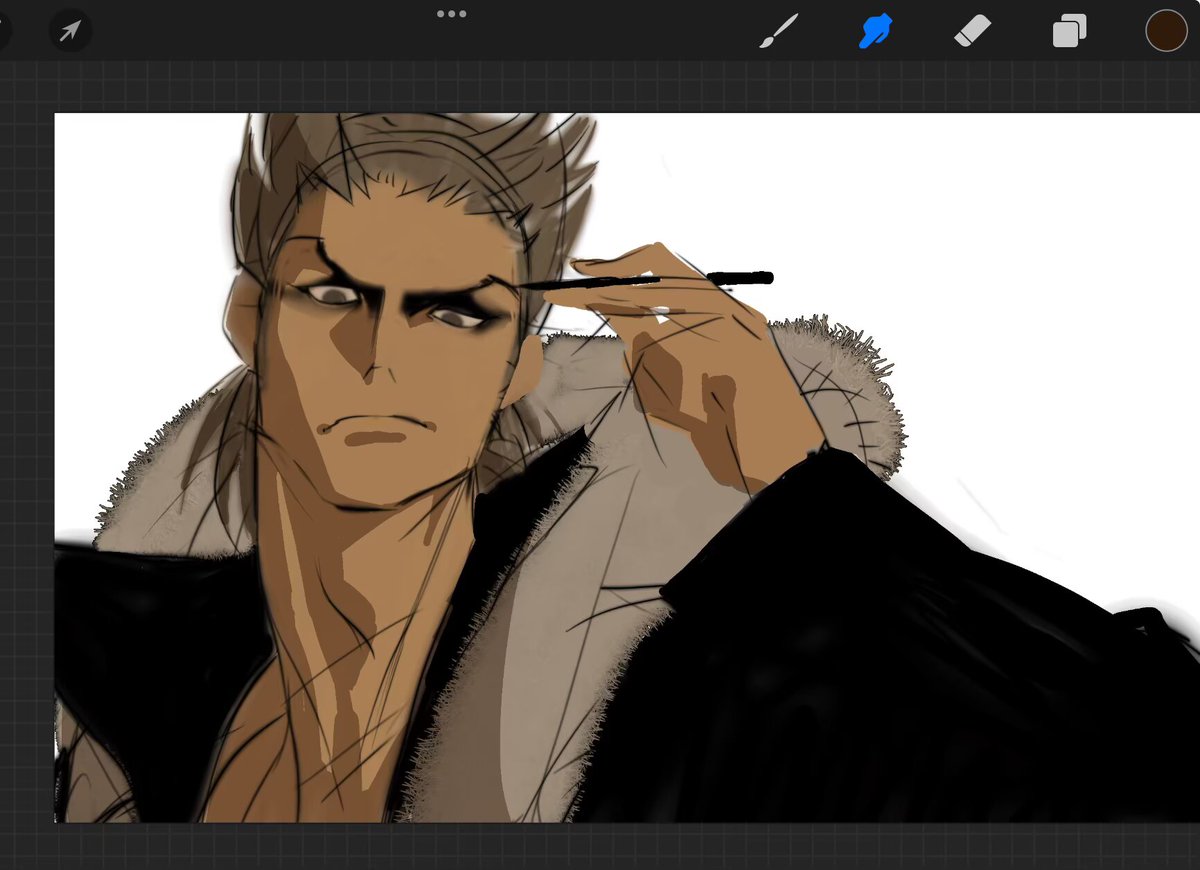The width and height of the screenshot is (1200, 870).
Task: Select the Eraser tool
Action: [972, 31]
